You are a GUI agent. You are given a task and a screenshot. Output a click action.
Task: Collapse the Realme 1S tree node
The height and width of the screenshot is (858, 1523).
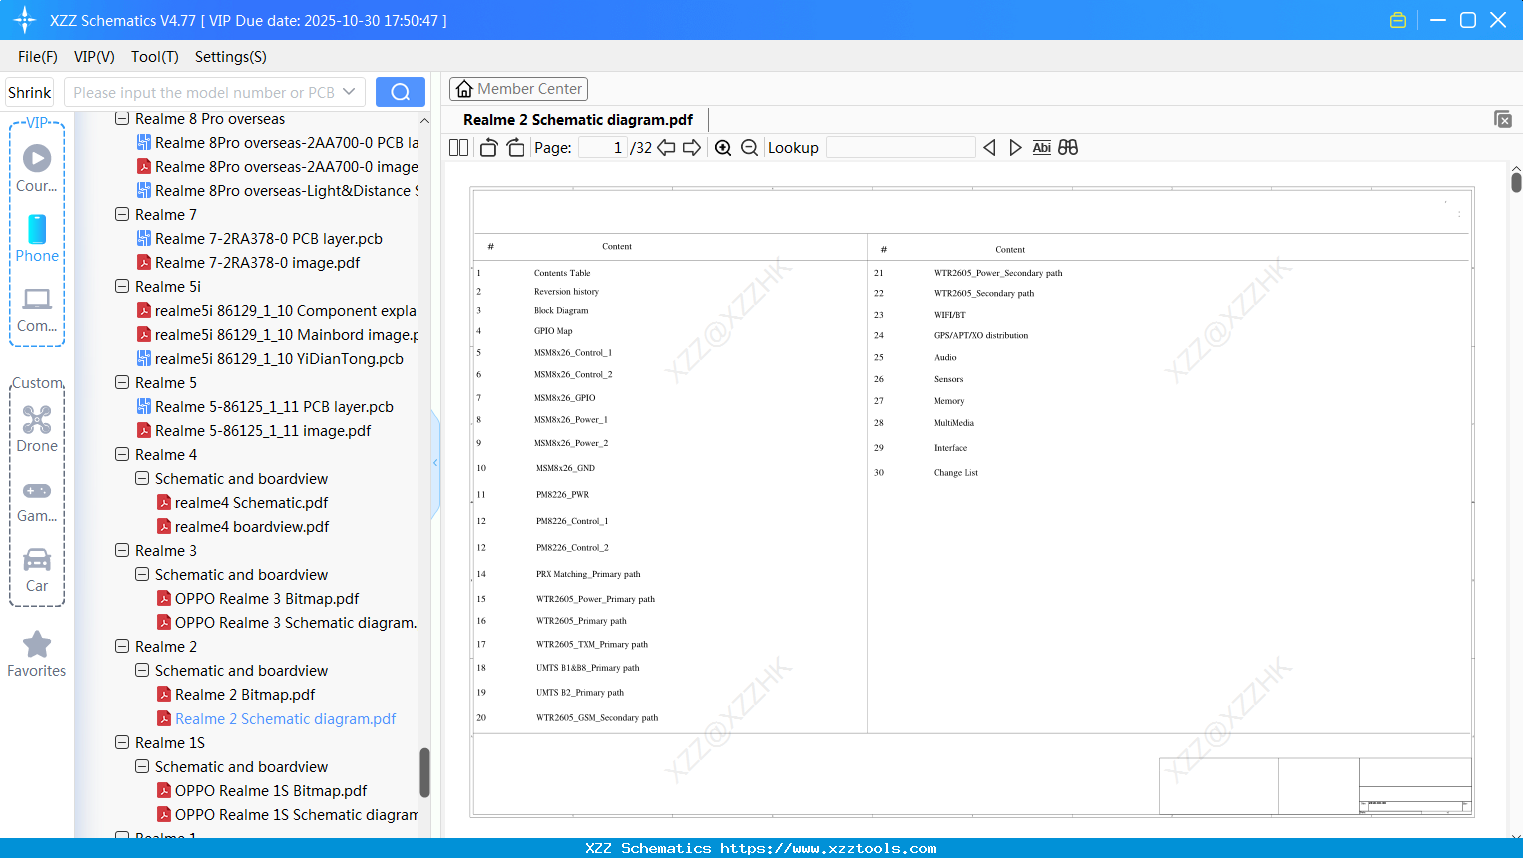(122, 743)
